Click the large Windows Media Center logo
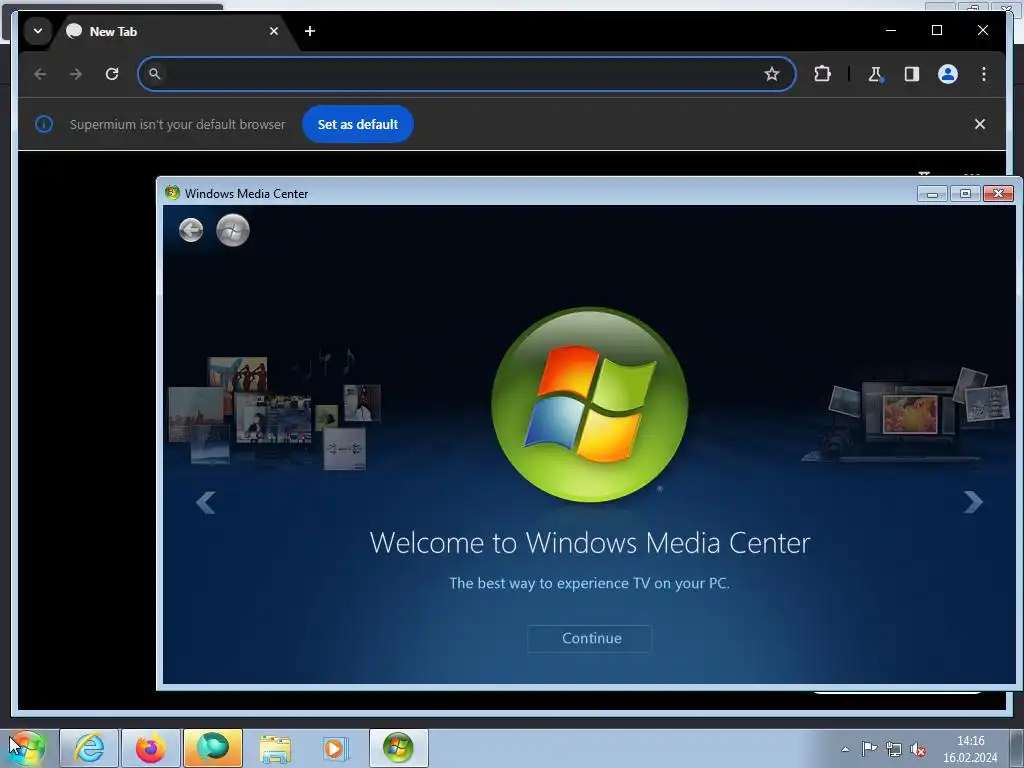The height and width of the screenshot is (768, 1024). pyautogui.click(x=590, y=405)
